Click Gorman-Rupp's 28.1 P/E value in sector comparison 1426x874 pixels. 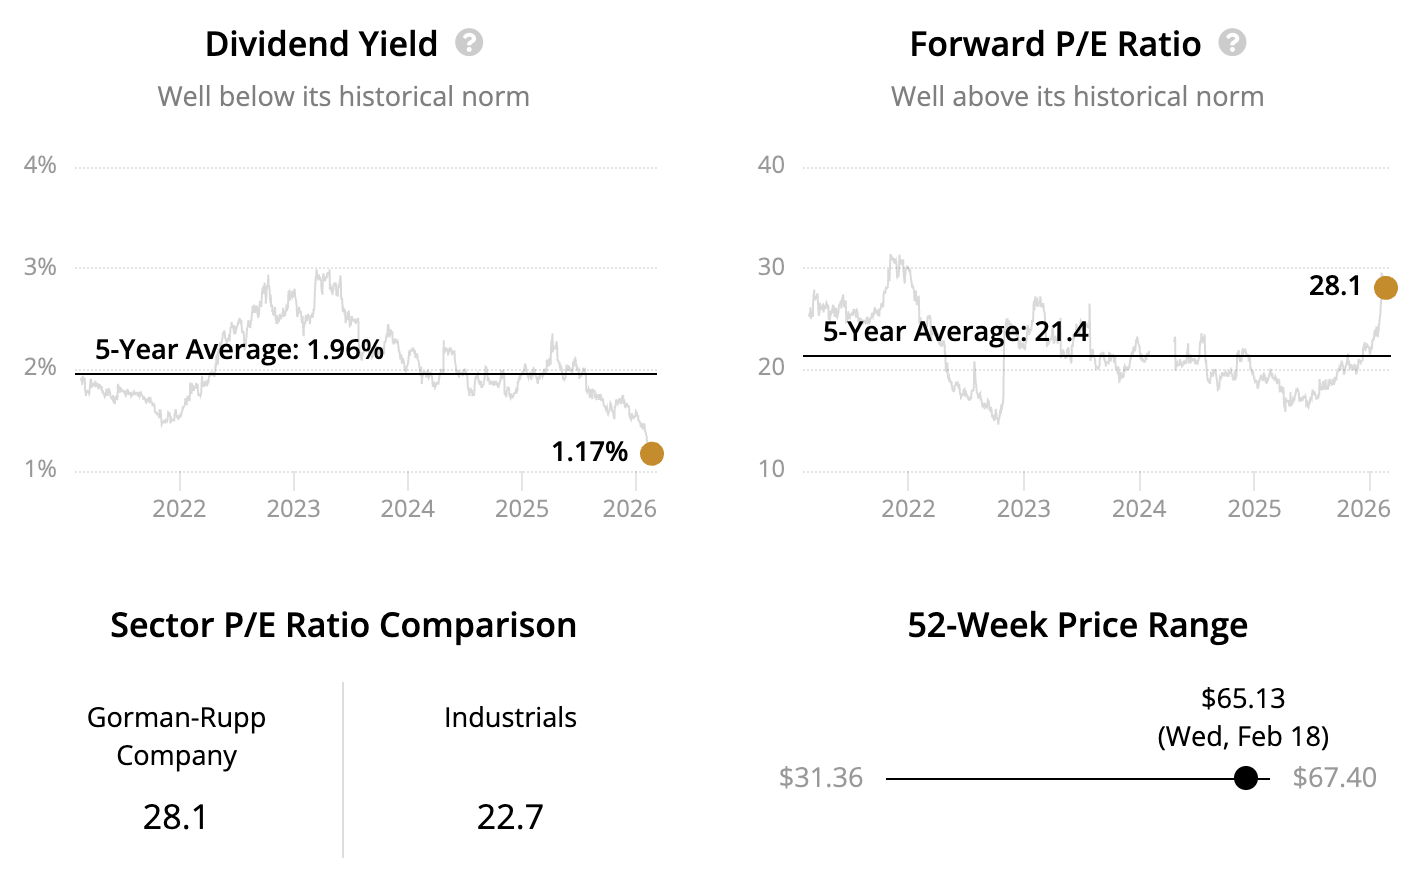176,817
